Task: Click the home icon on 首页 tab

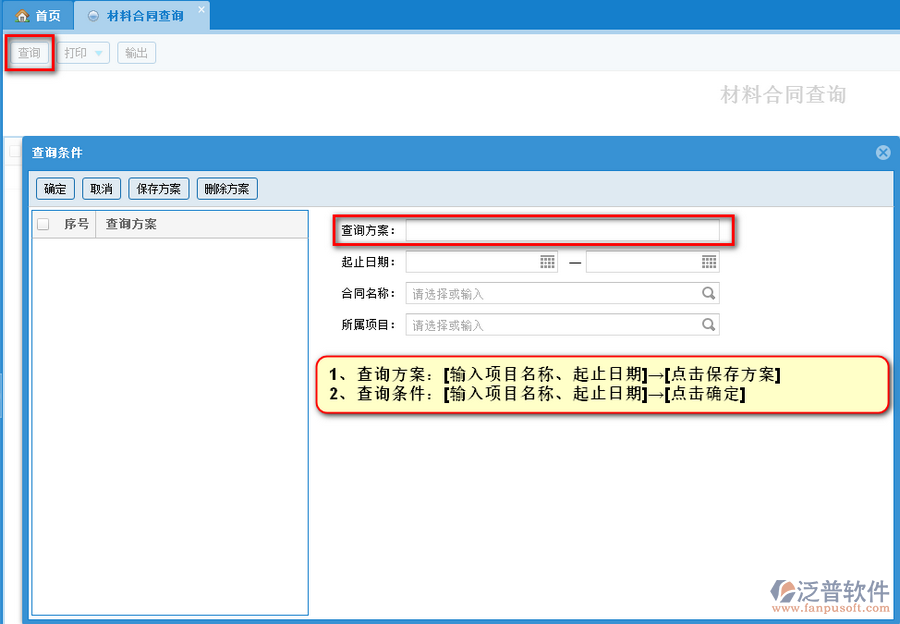Action: point(22,16)
